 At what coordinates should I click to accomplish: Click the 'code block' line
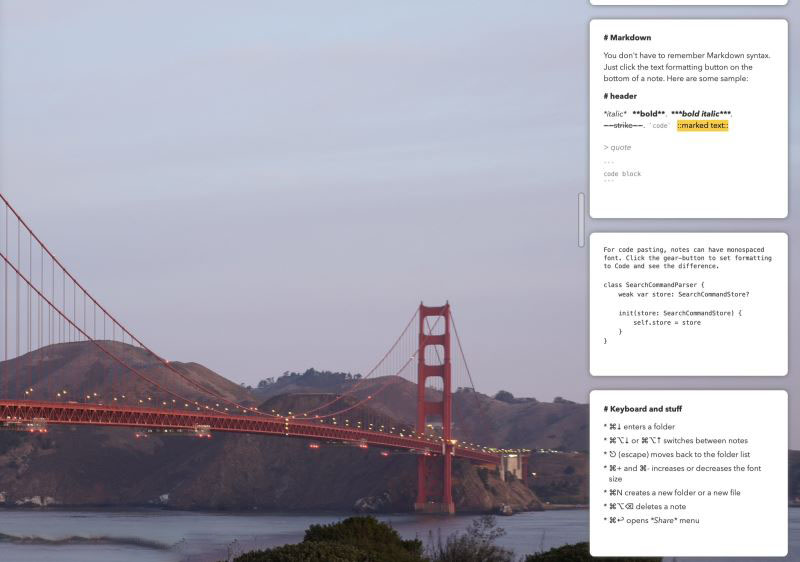tap(622, 174)
